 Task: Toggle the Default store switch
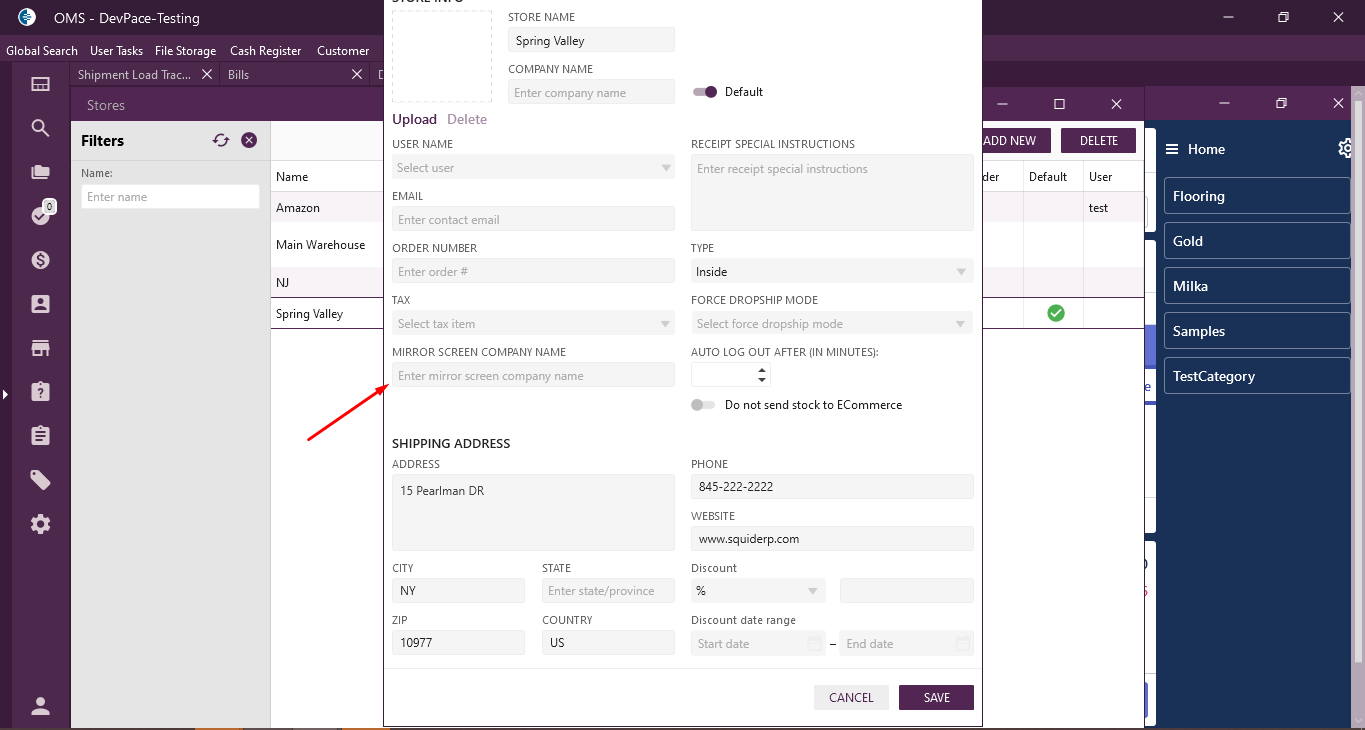705,92
